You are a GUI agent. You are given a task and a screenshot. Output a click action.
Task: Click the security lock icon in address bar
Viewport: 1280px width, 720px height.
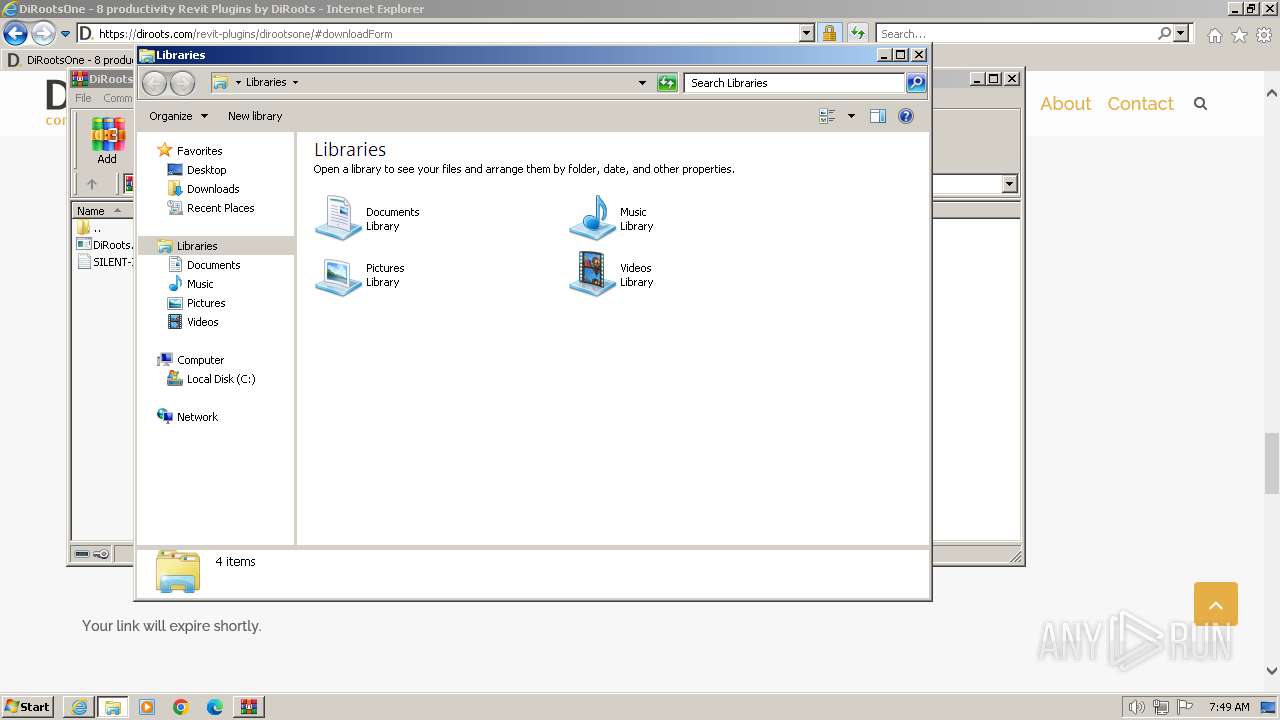829,33
